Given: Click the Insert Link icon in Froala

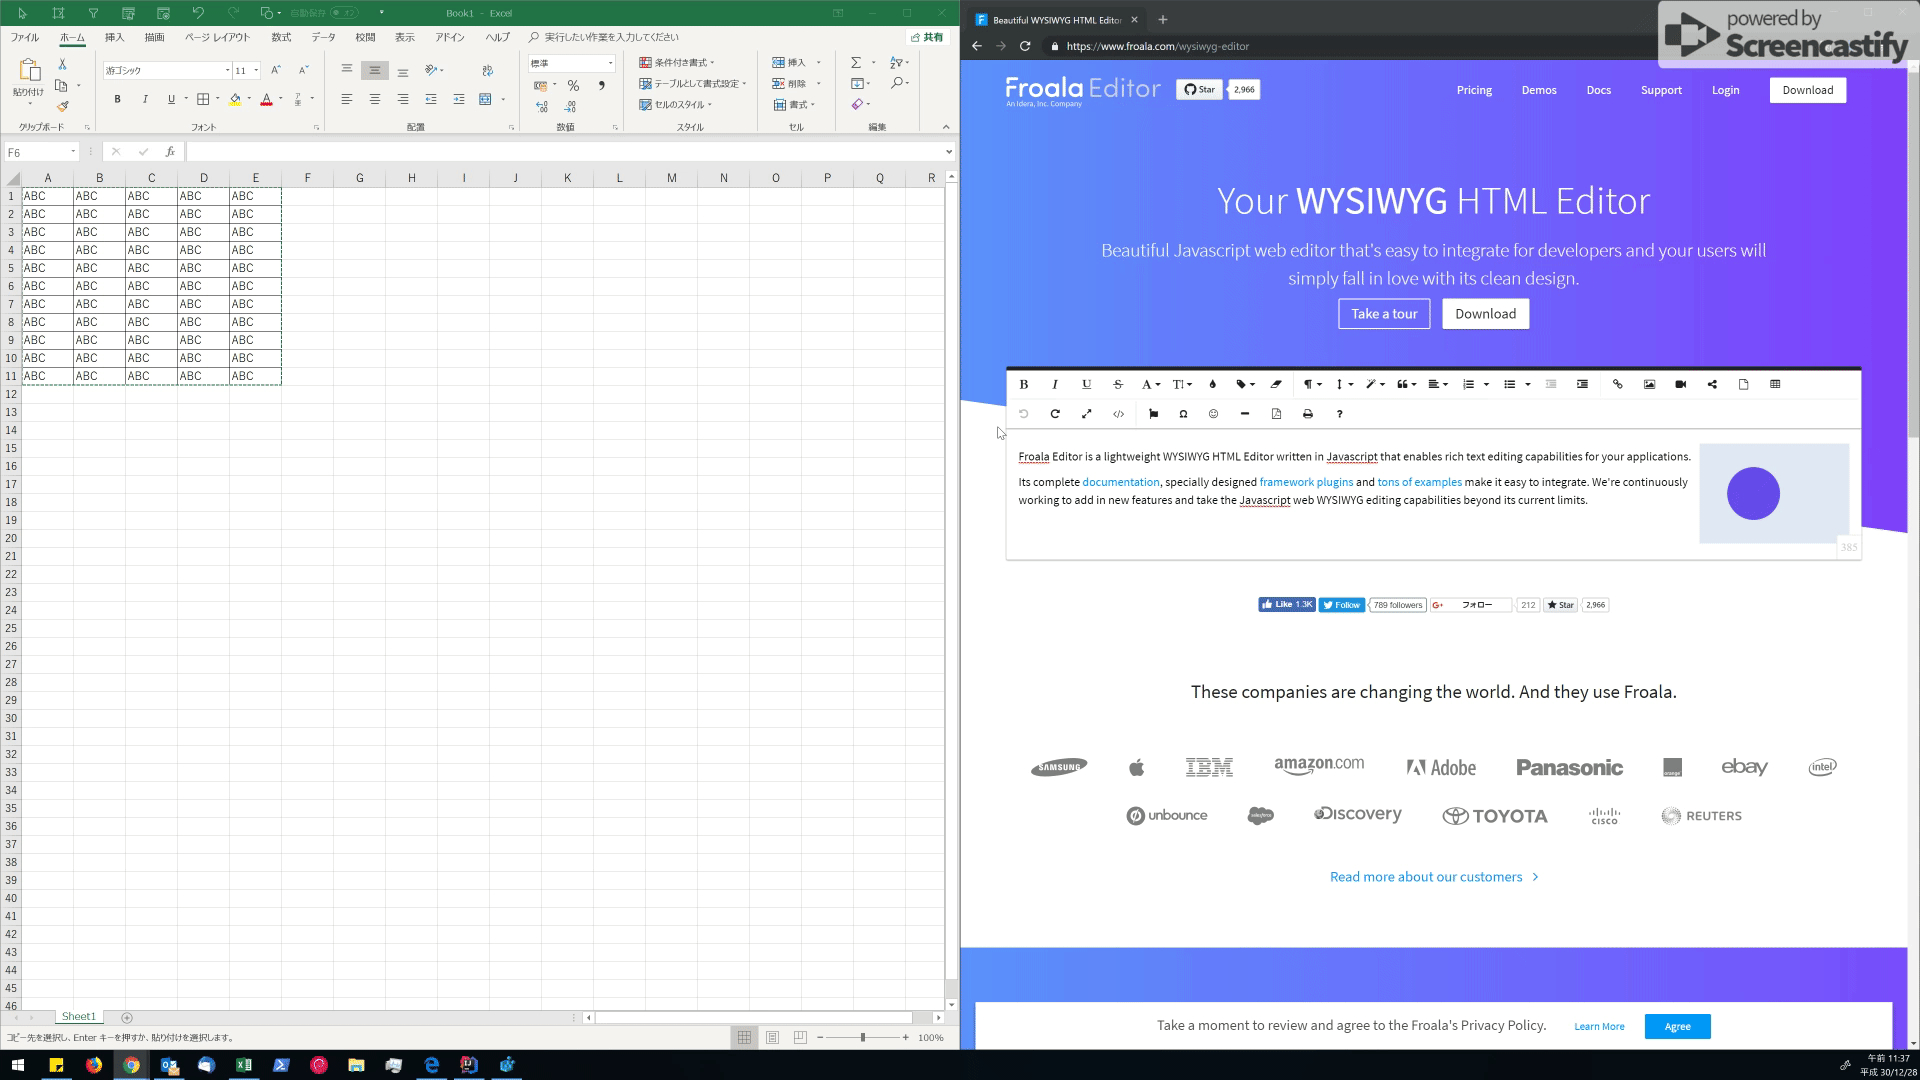Looking at the screenshot, I should tap(1617, 384).
